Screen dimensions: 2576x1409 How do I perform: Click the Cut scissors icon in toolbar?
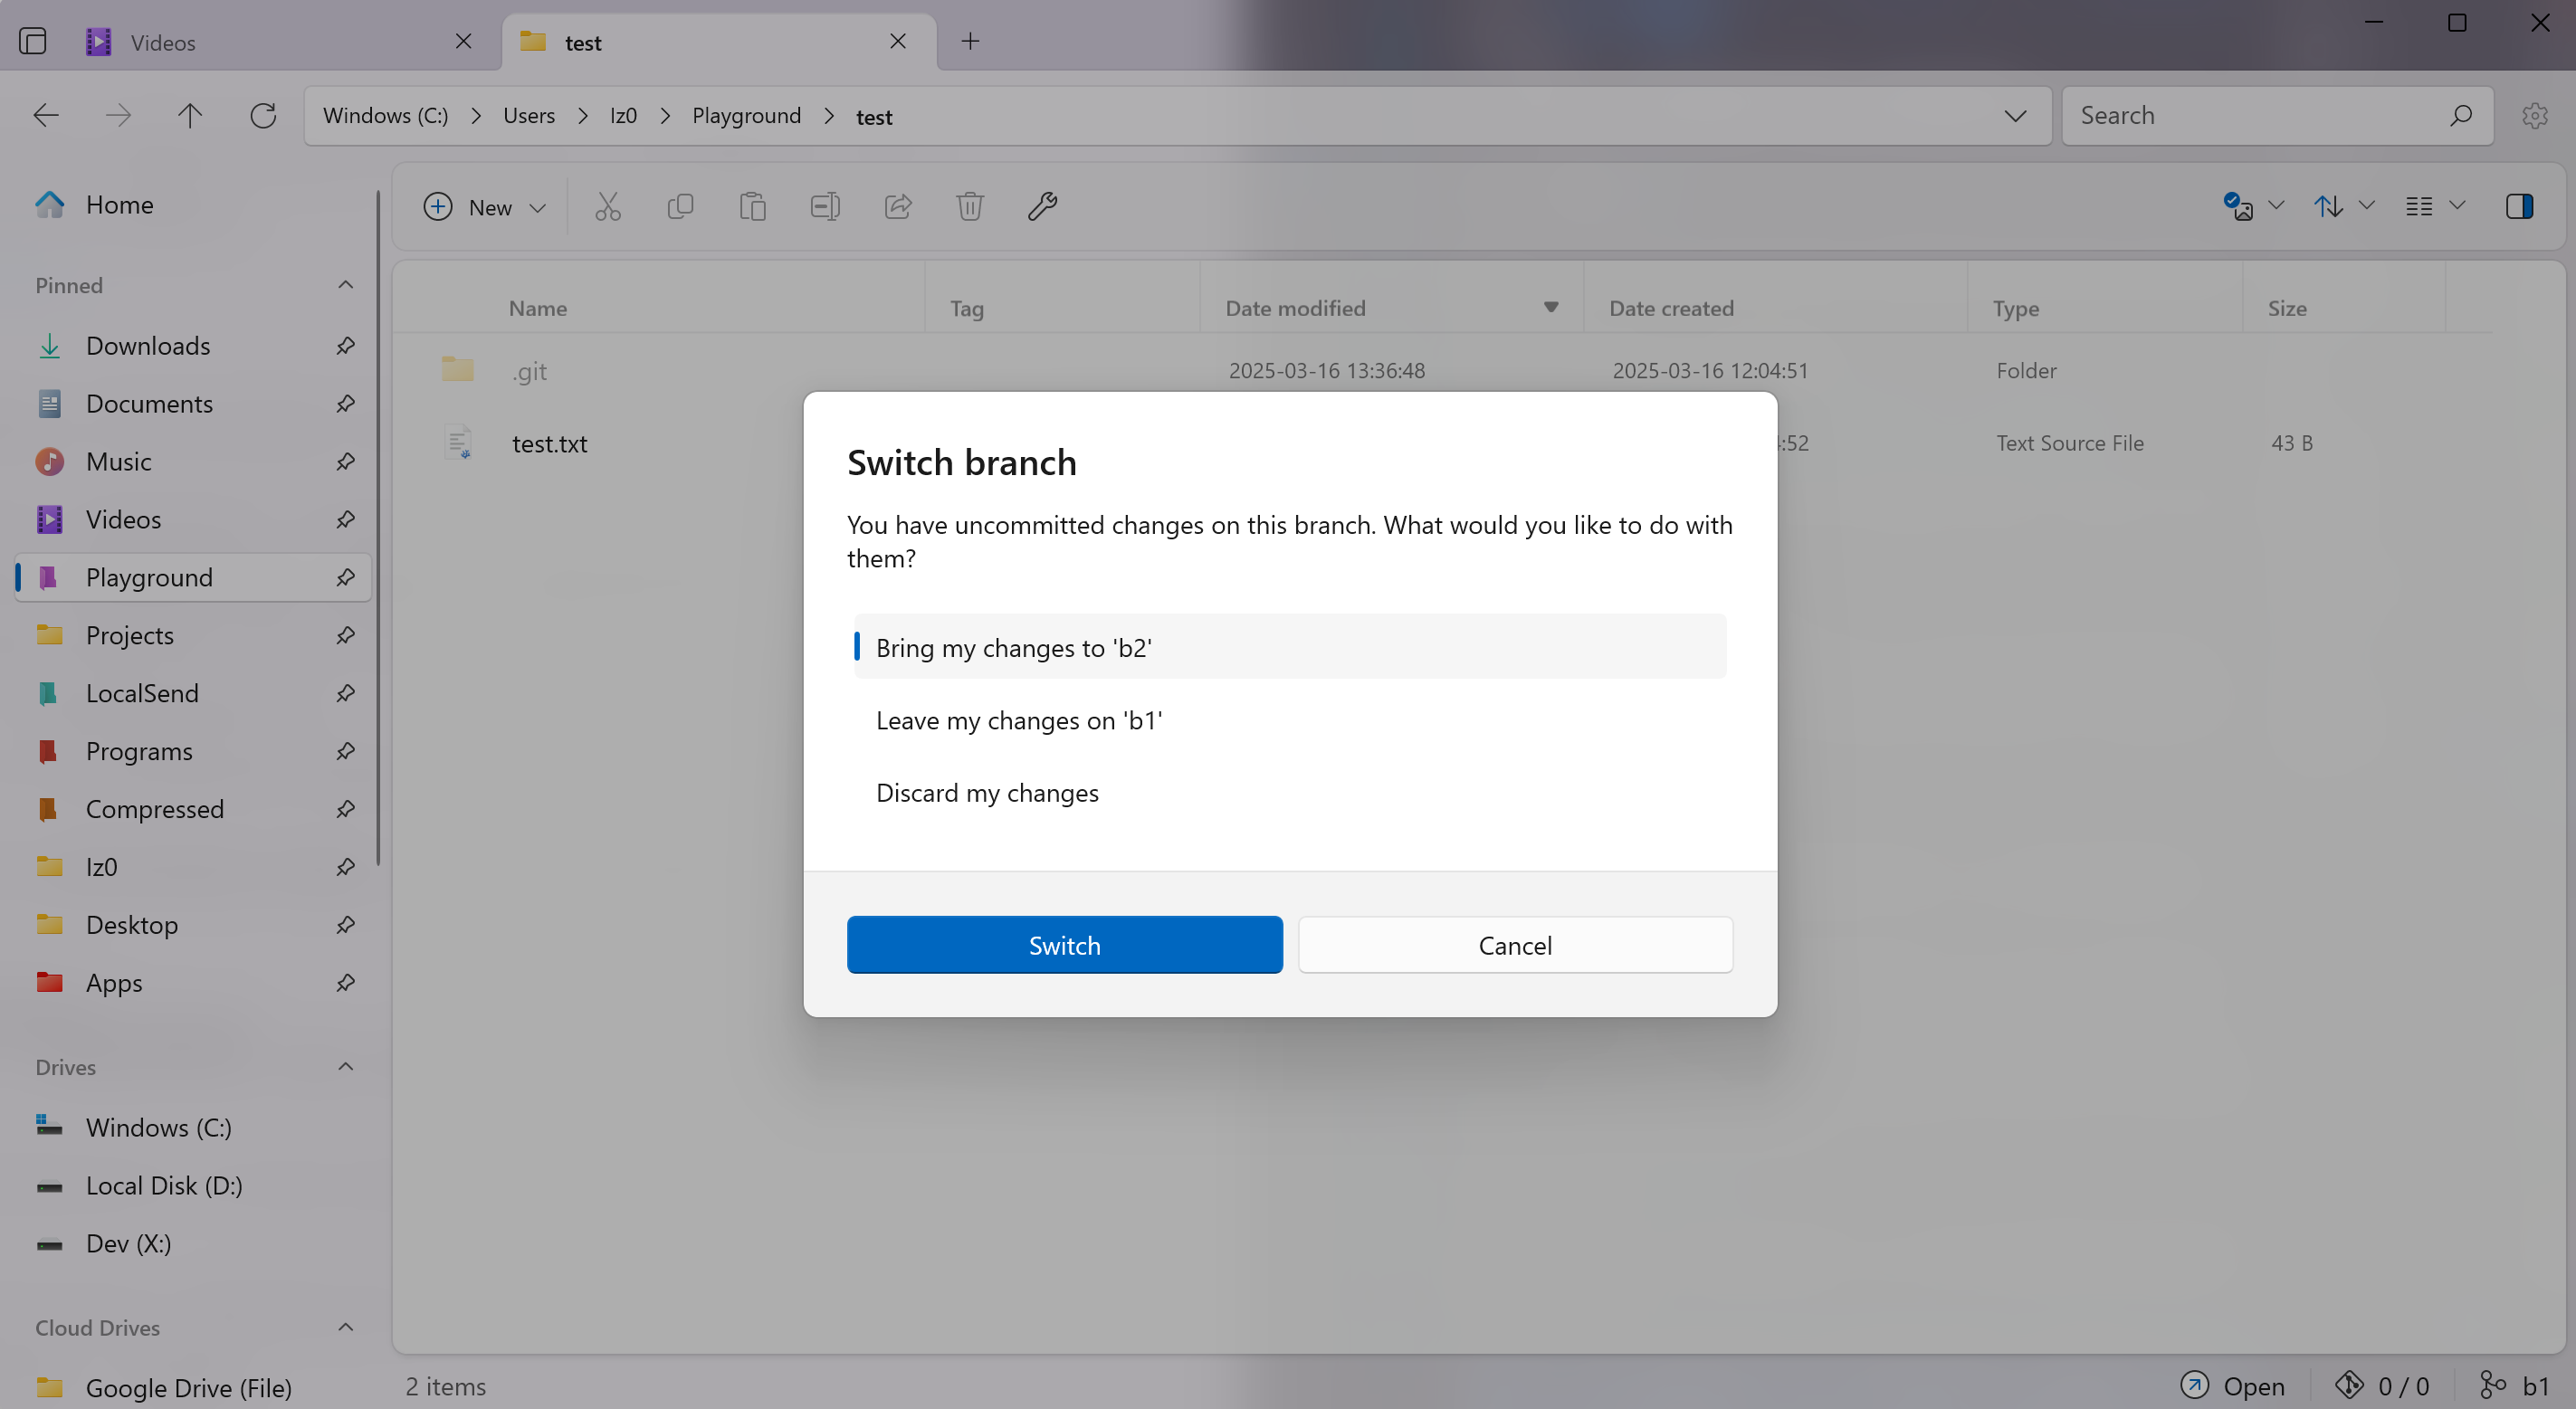pos(608,207)
